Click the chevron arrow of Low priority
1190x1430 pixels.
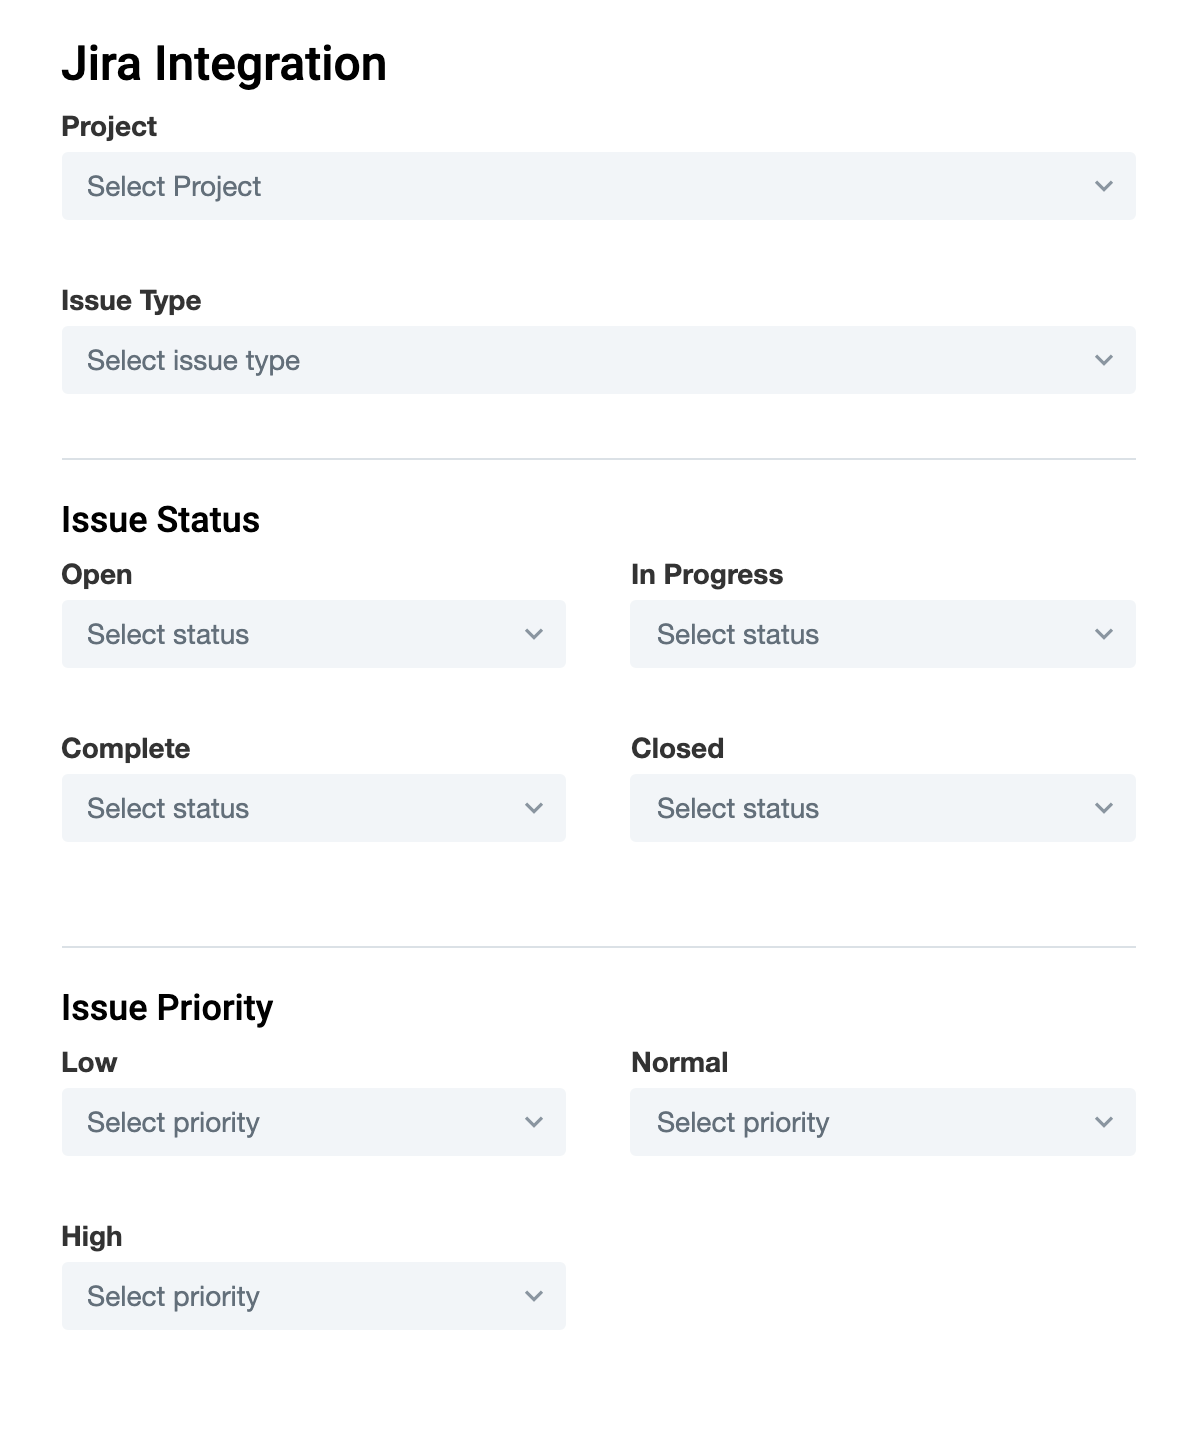pos(534,1122)
